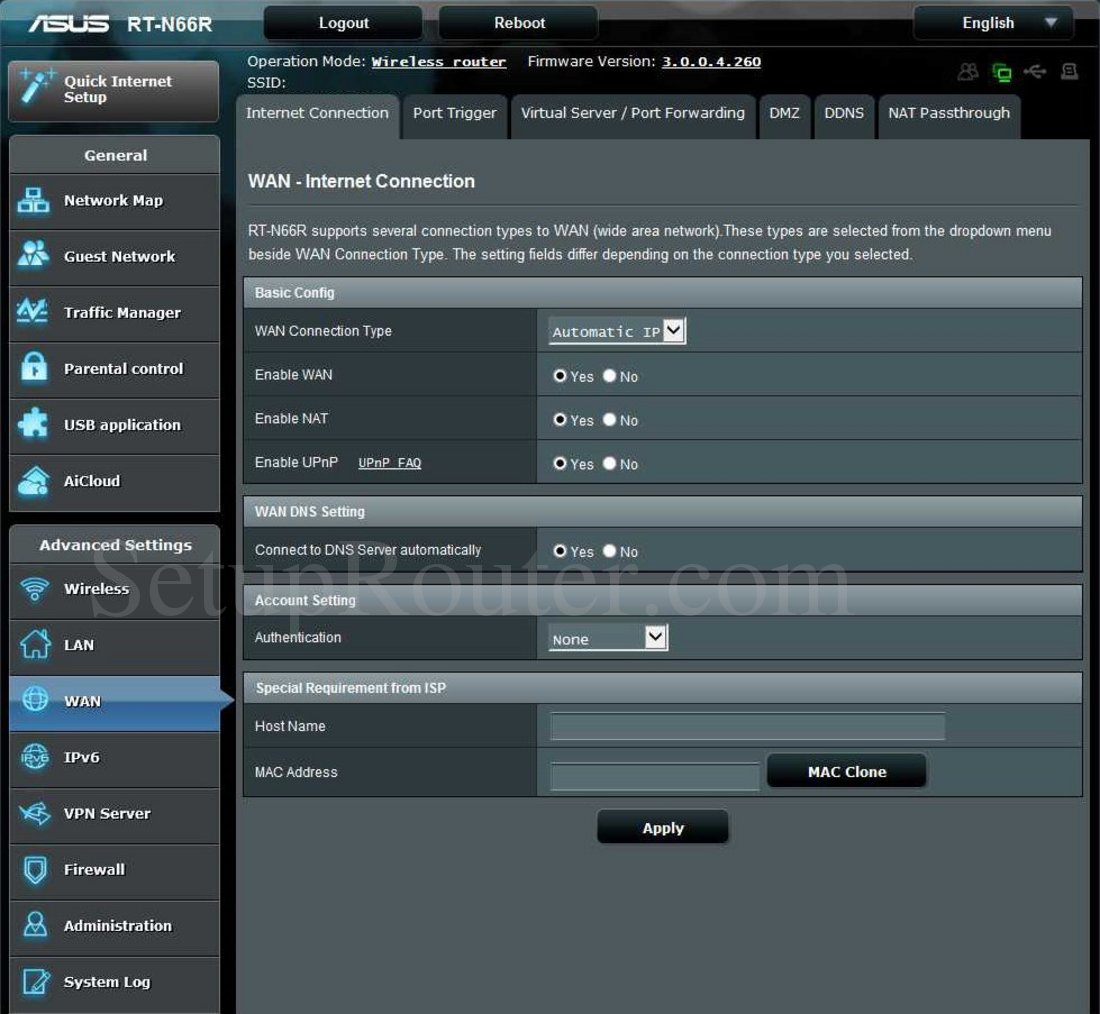Focus the Host Name input field
The image size is (1100, 1014).
(747, 726)
